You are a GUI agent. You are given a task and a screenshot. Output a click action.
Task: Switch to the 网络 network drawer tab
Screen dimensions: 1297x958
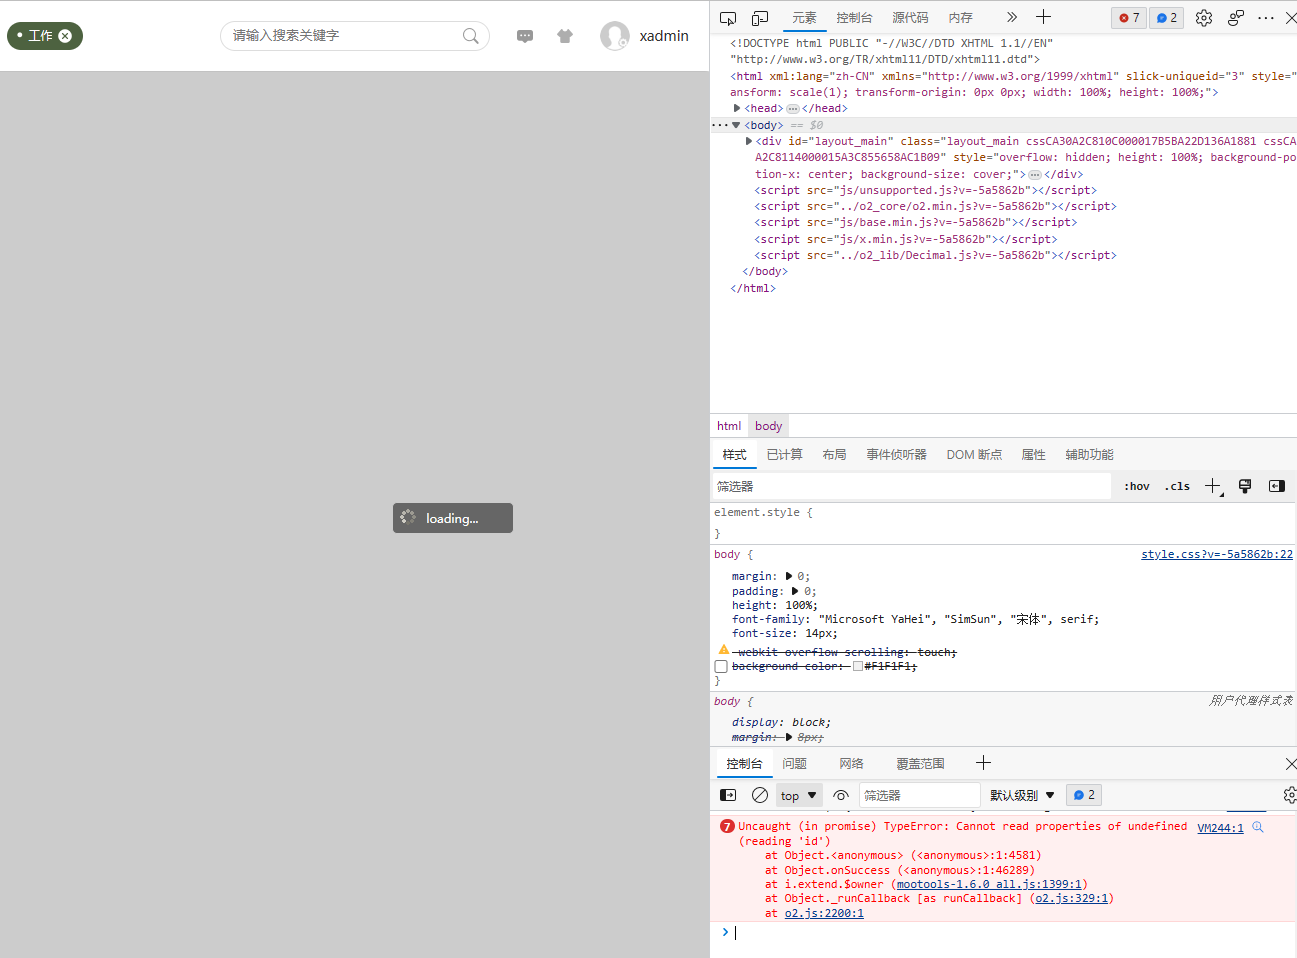point(851,763)
